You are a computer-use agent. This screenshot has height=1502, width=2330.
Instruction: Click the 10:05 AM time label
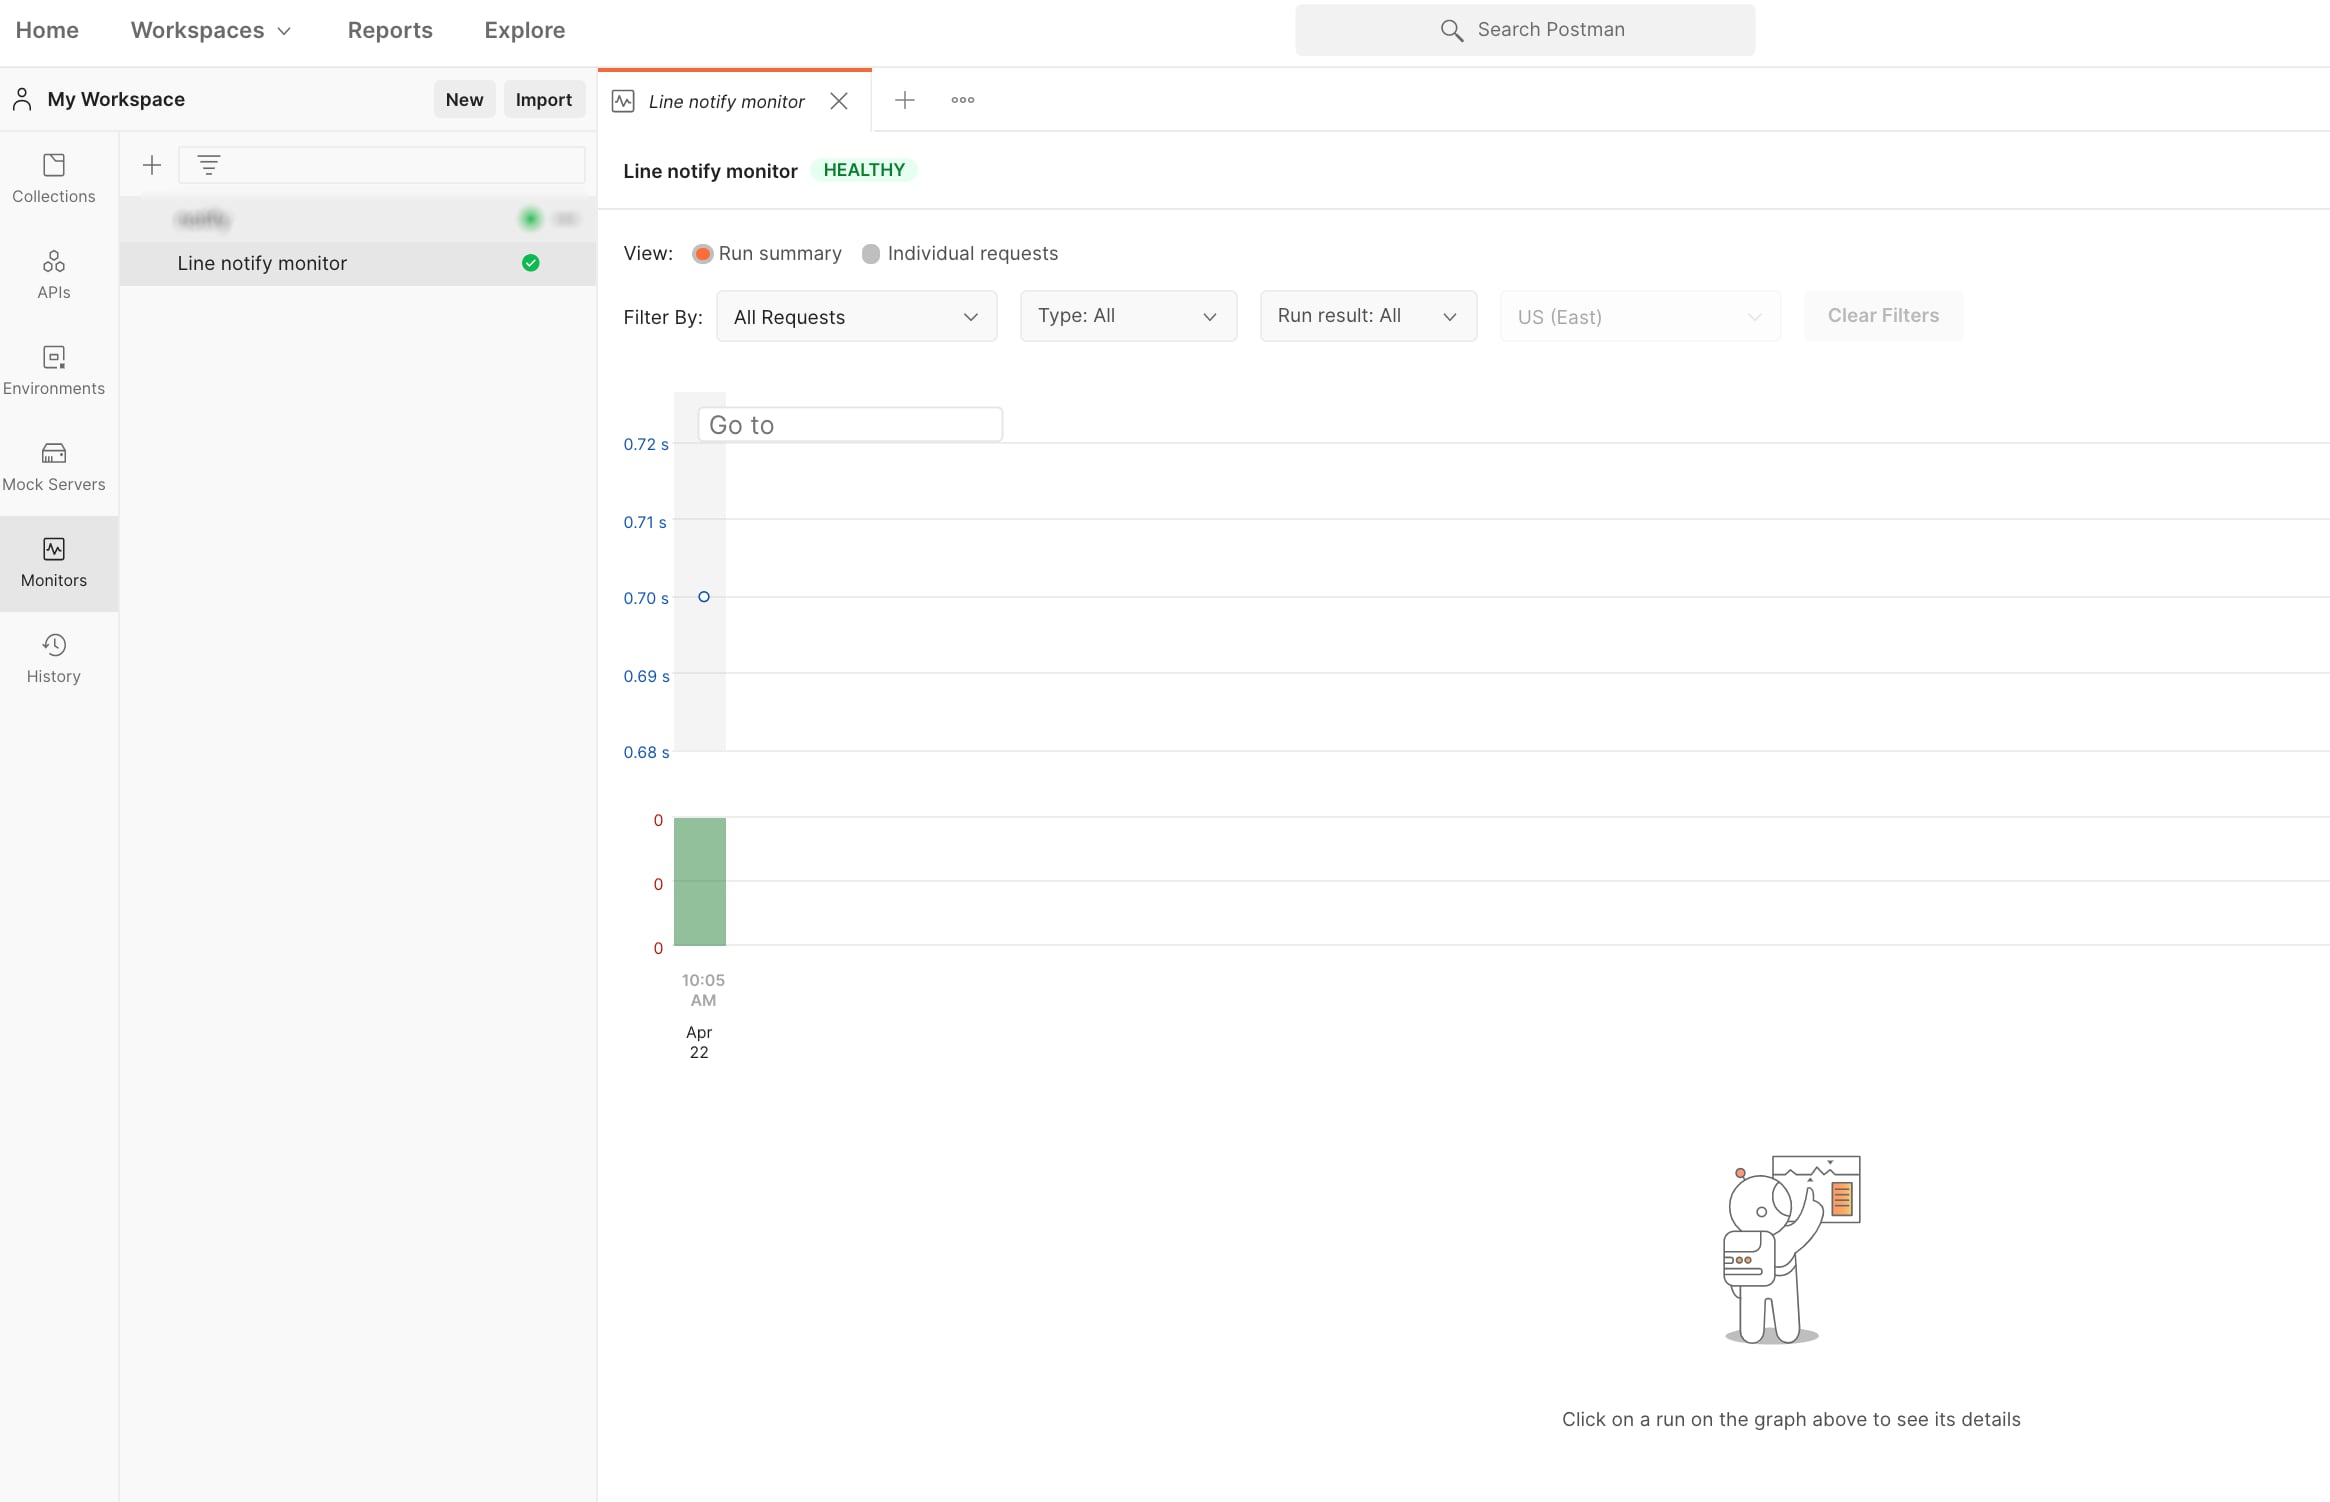pyautogui.click(x=703, y=990)
